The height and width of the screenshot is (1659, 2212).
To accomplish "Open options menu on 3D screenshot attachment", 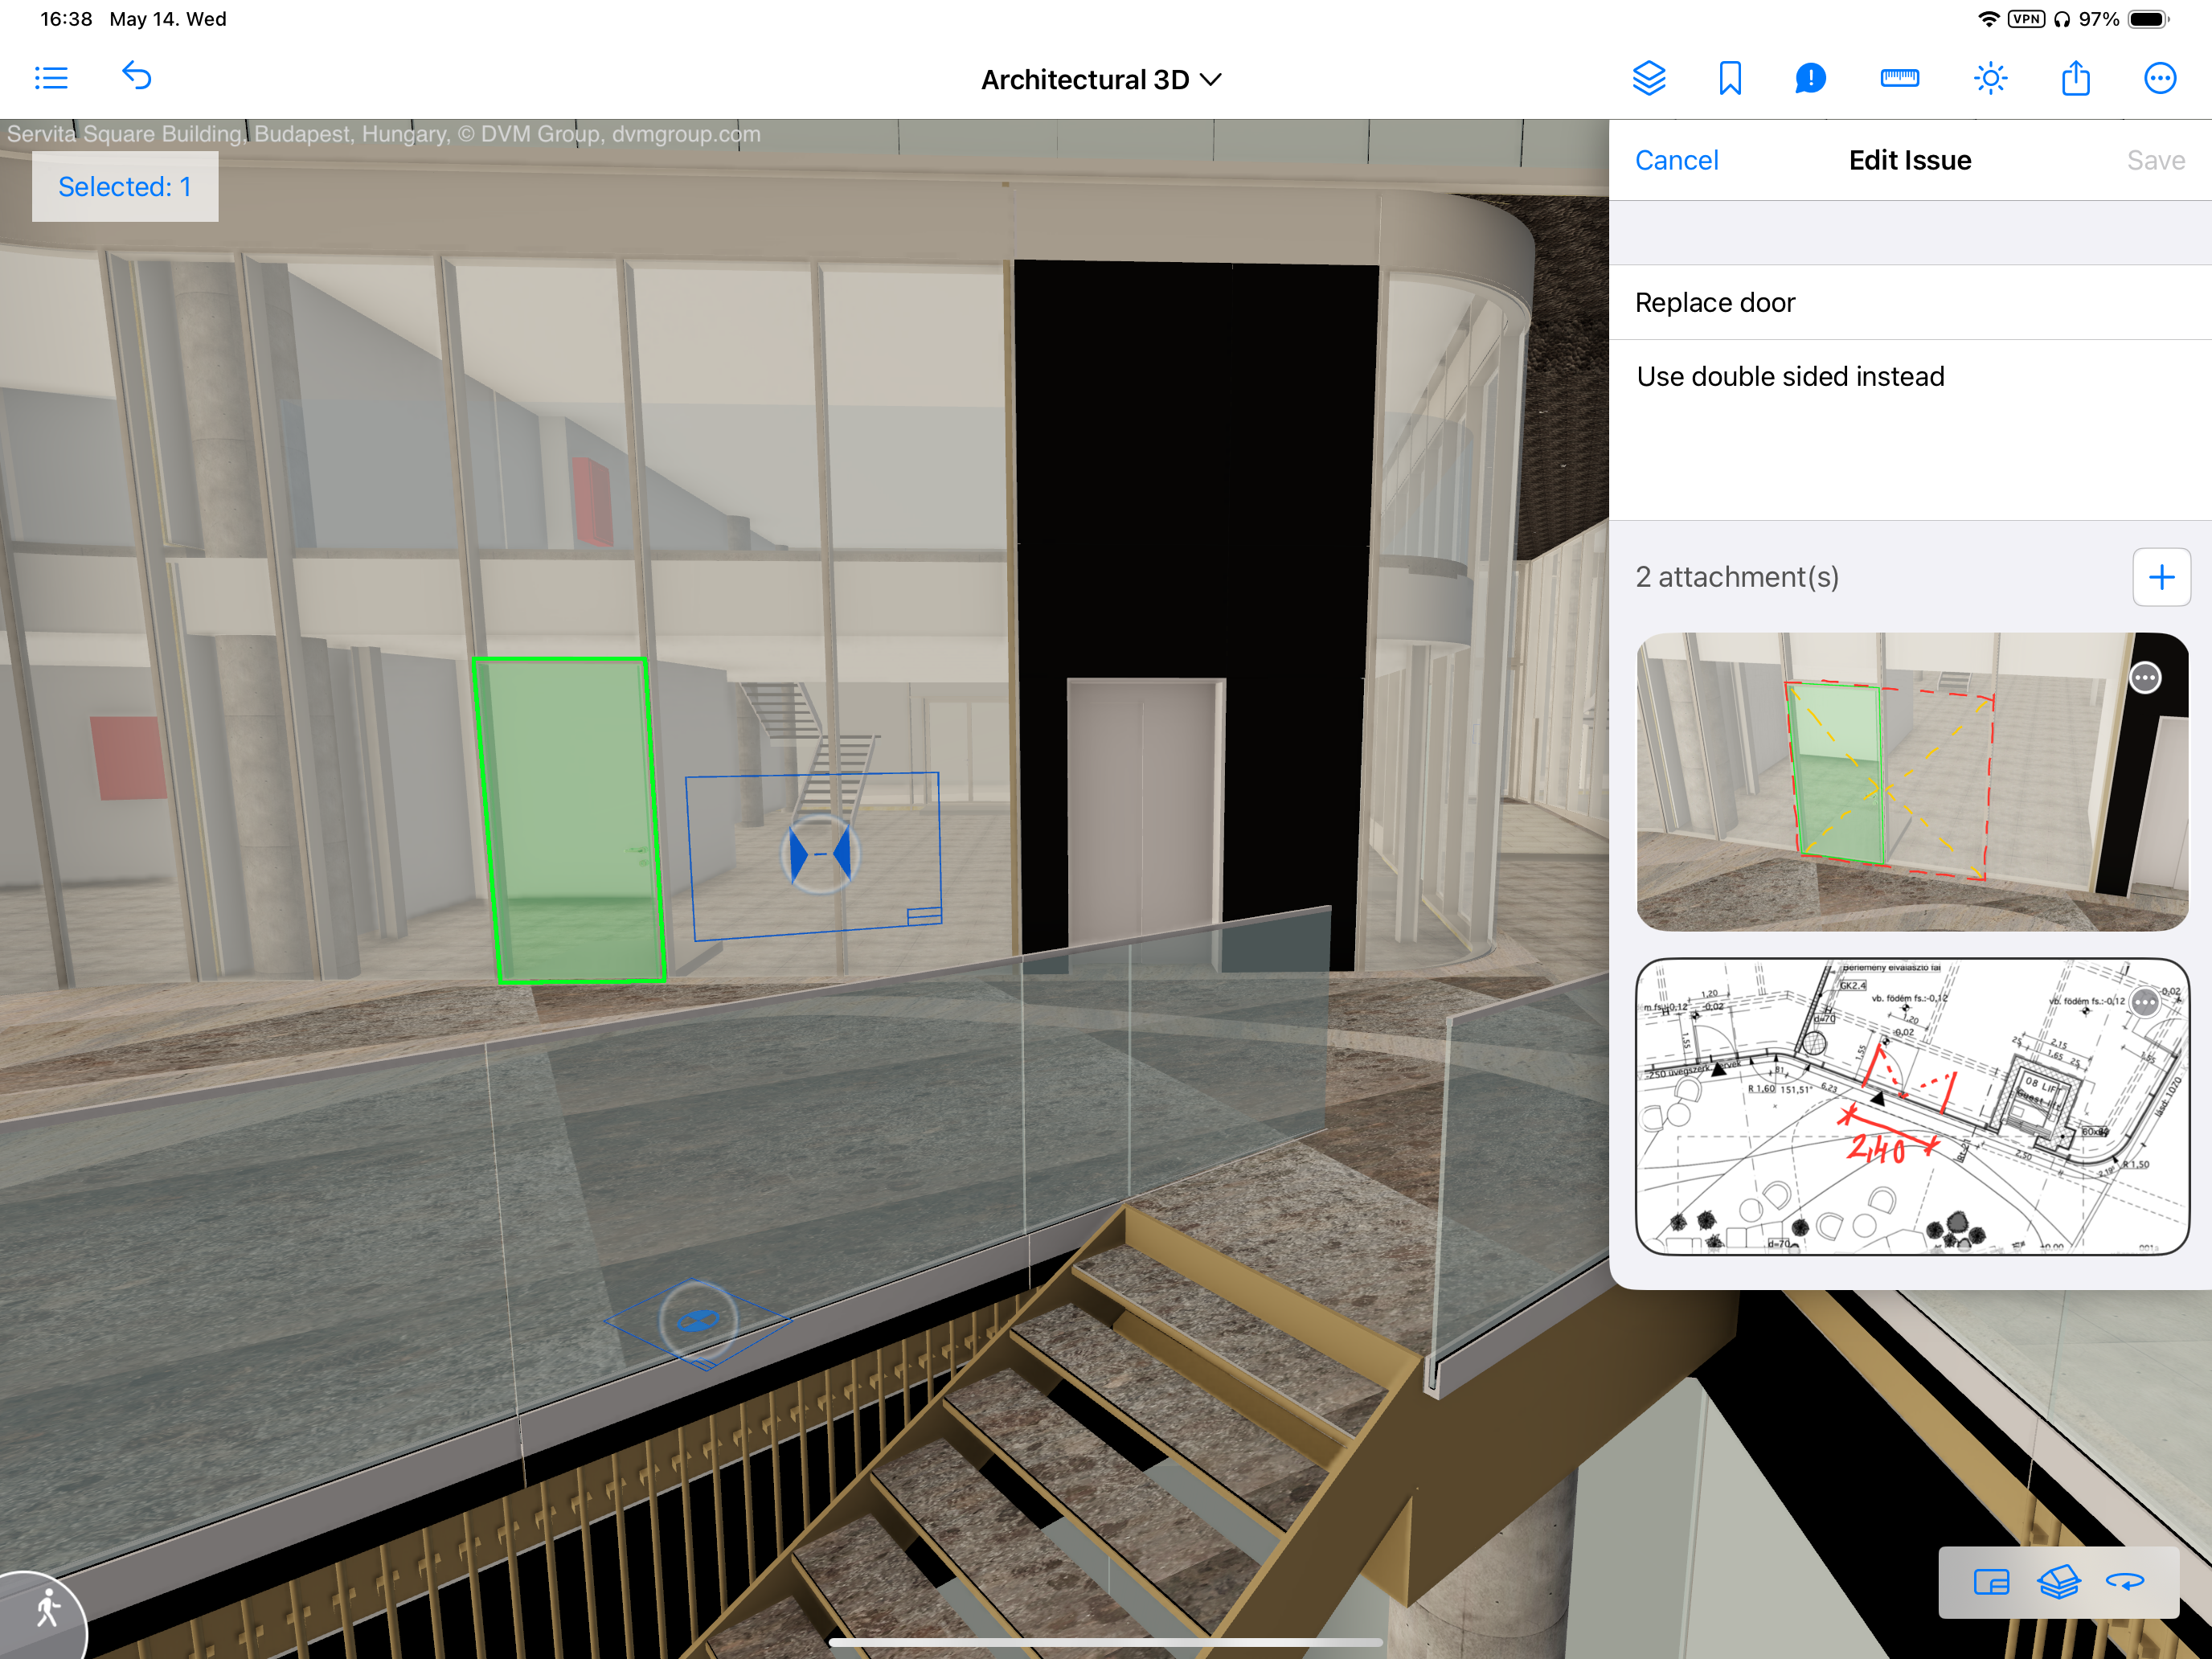I will point(2144,678).
